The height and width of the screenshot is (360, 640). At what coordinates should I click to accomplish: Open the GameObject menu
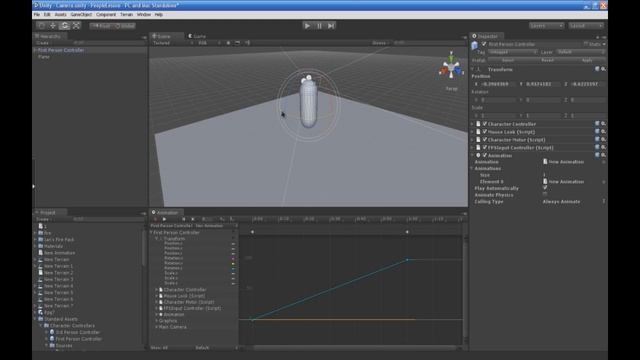81,14
